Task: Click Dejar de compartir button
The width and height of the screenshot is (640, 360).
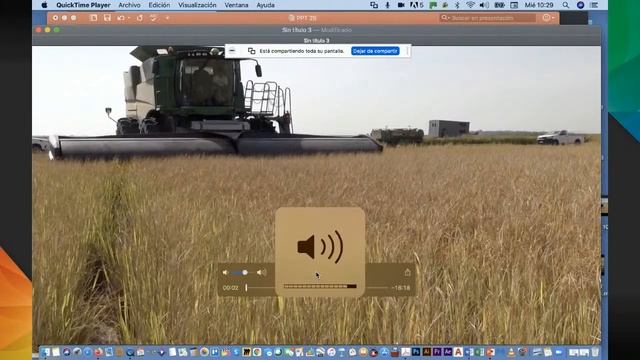Action: (375, 51)
